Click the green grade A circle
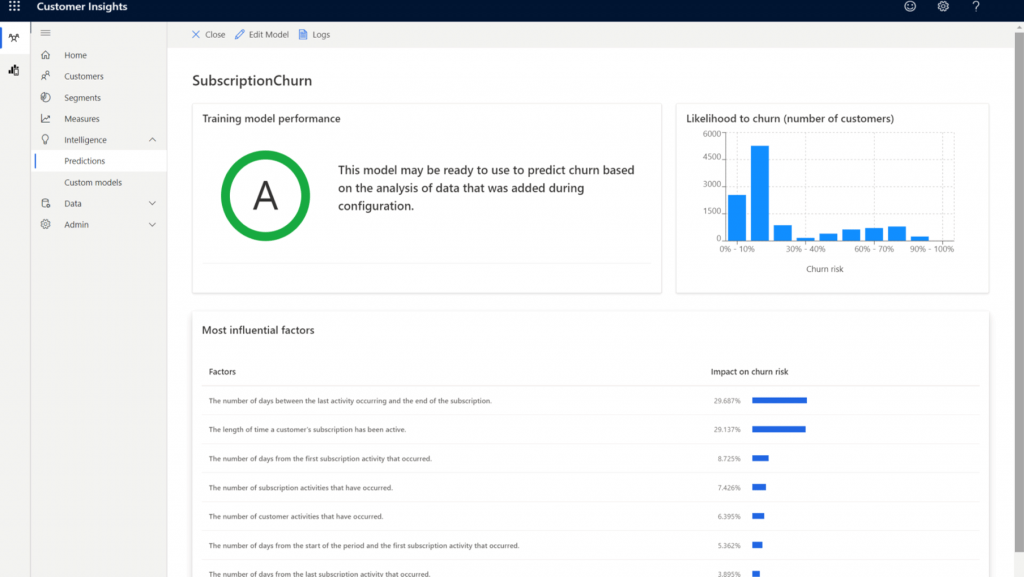The image size is (1024, 577). tap(265, 196)
